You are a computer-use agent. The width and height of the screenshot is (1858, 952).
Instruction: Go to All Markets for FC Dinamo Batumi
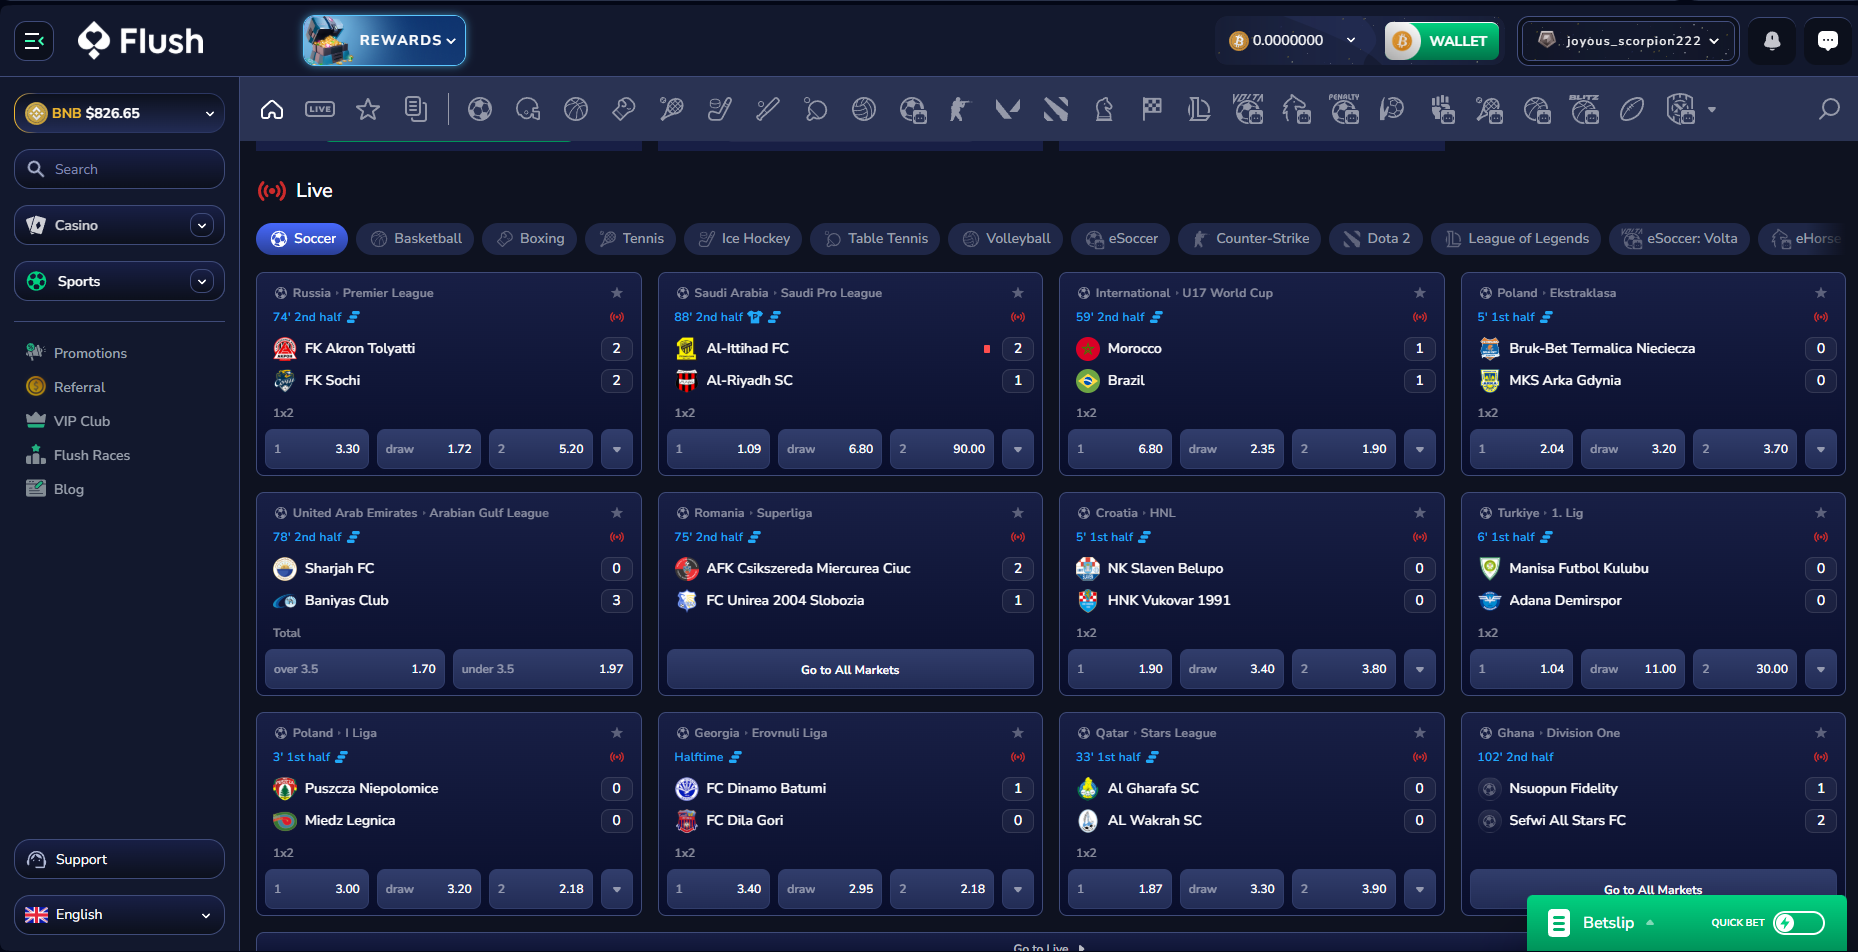(x=849, y=669)
